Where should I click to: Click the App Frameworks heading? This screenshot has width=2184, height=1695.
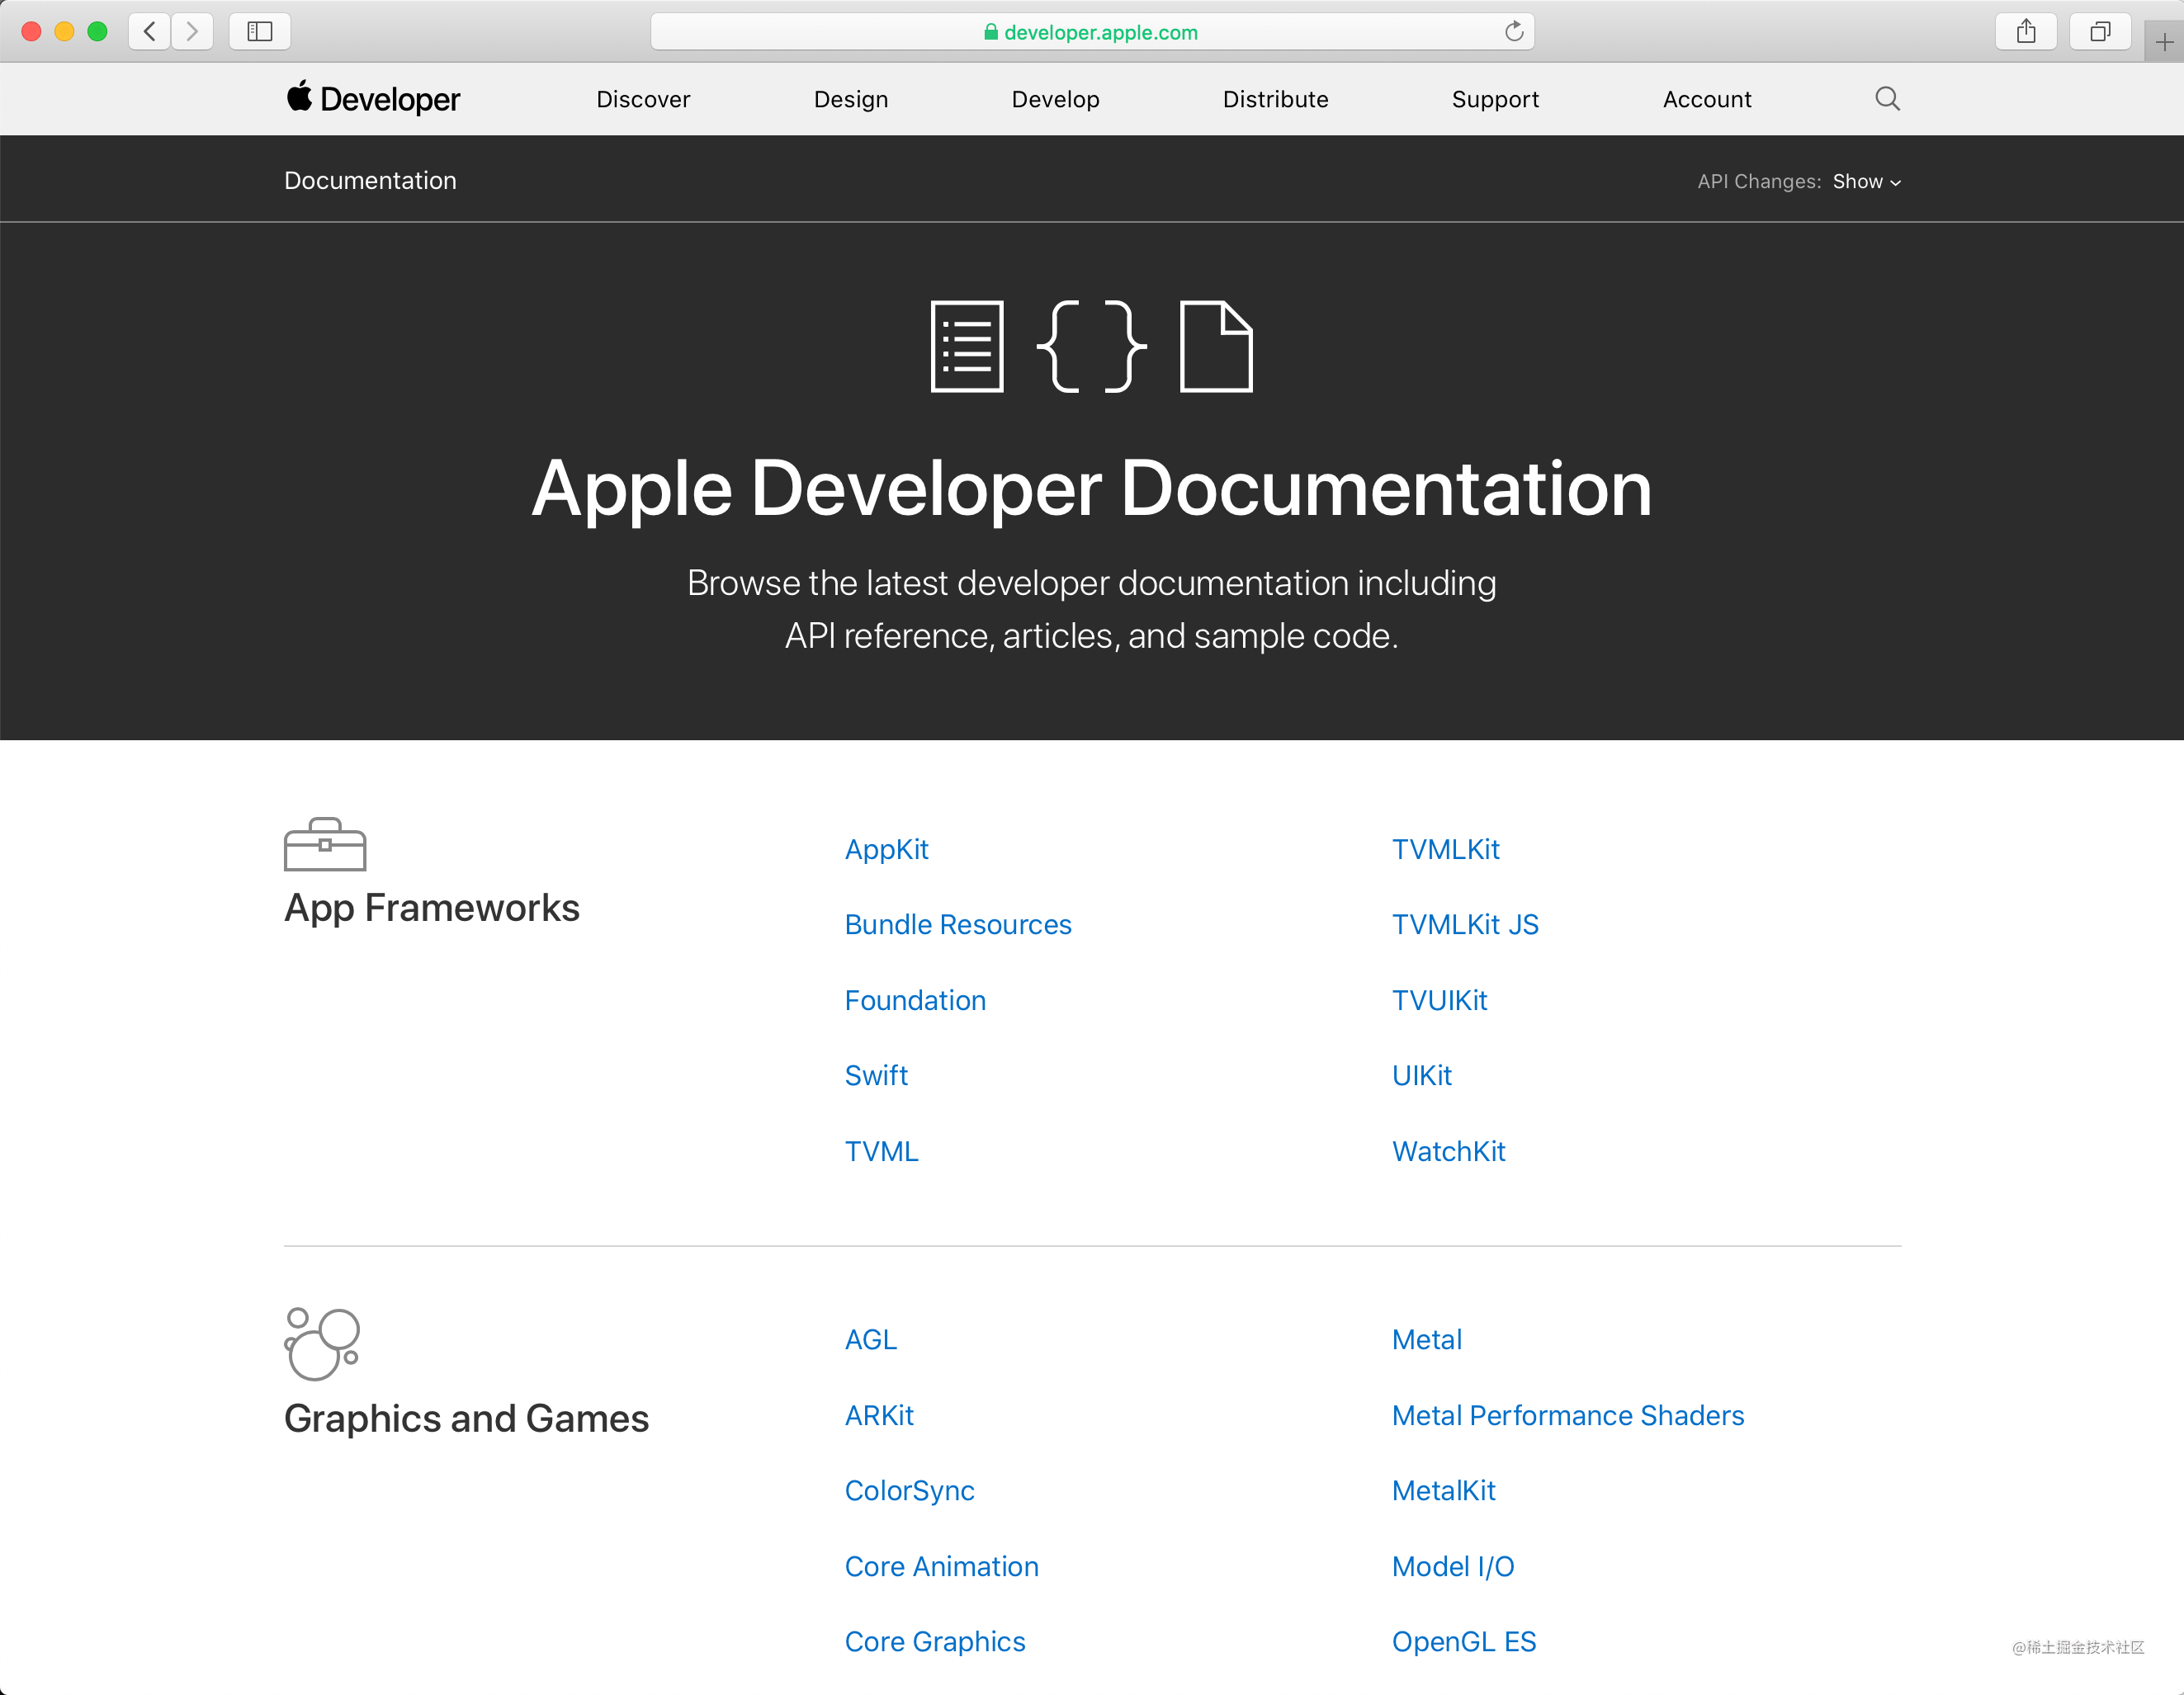pyautogui.click(x=432, y=908)
